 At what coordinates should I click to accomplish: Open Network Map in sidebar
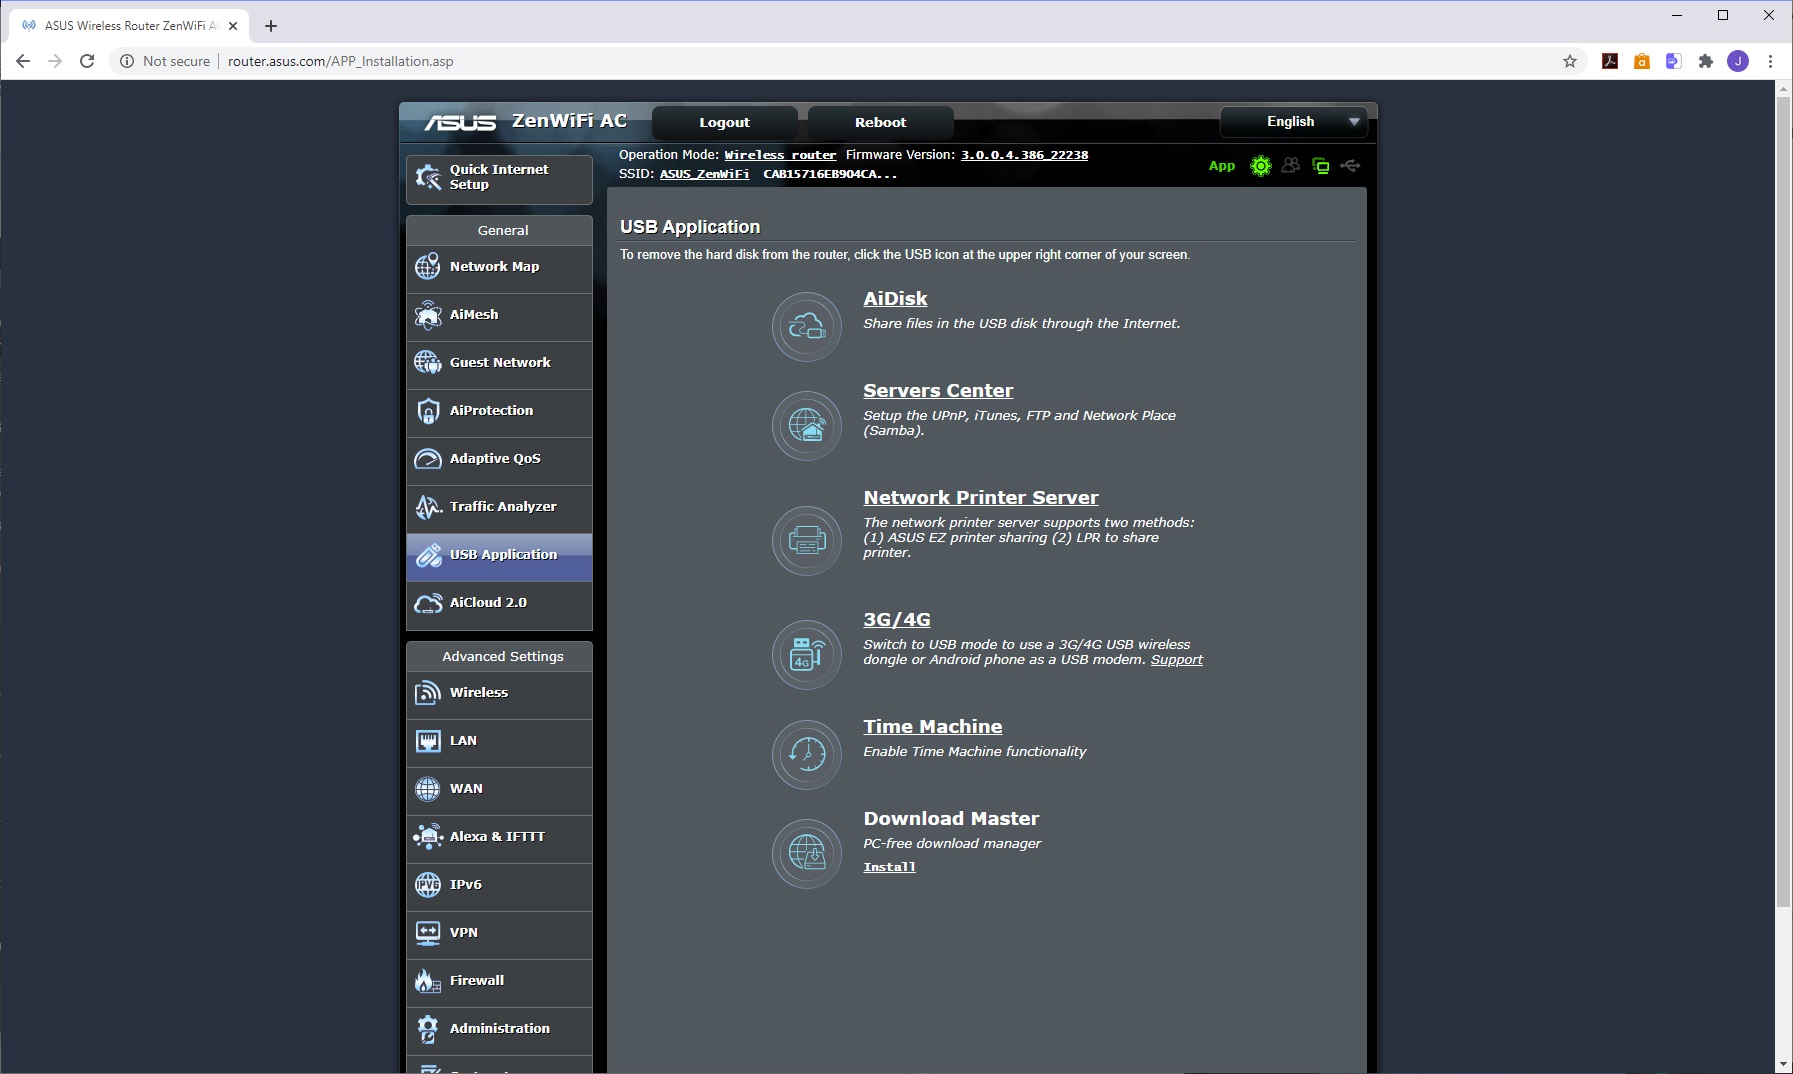tap(499, 267)
